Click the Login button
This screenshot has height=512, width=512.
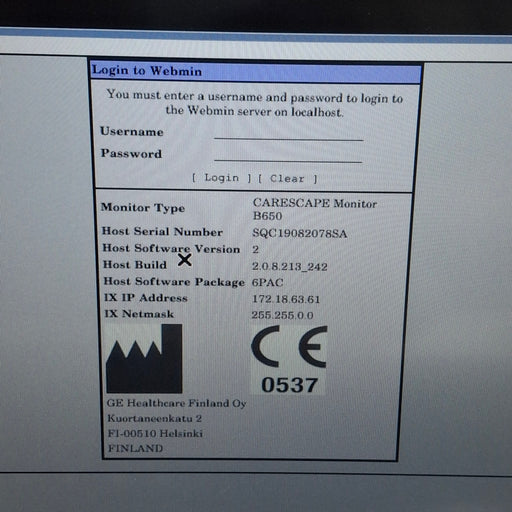click(222, 178)
